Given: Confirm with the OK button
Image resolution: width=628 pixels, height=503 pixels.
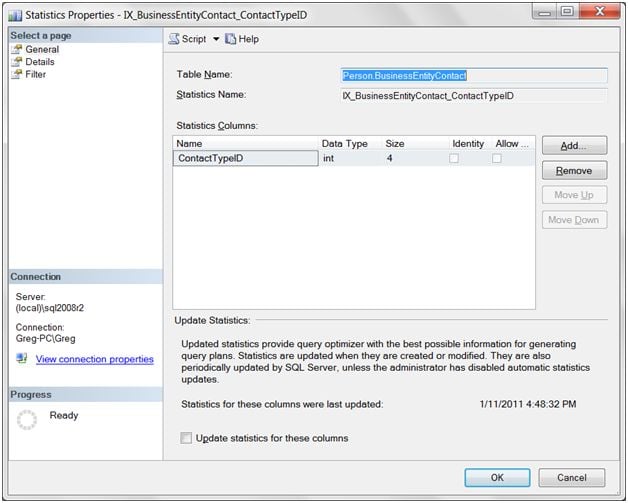Looking at the screenshot, I should 497,477.
